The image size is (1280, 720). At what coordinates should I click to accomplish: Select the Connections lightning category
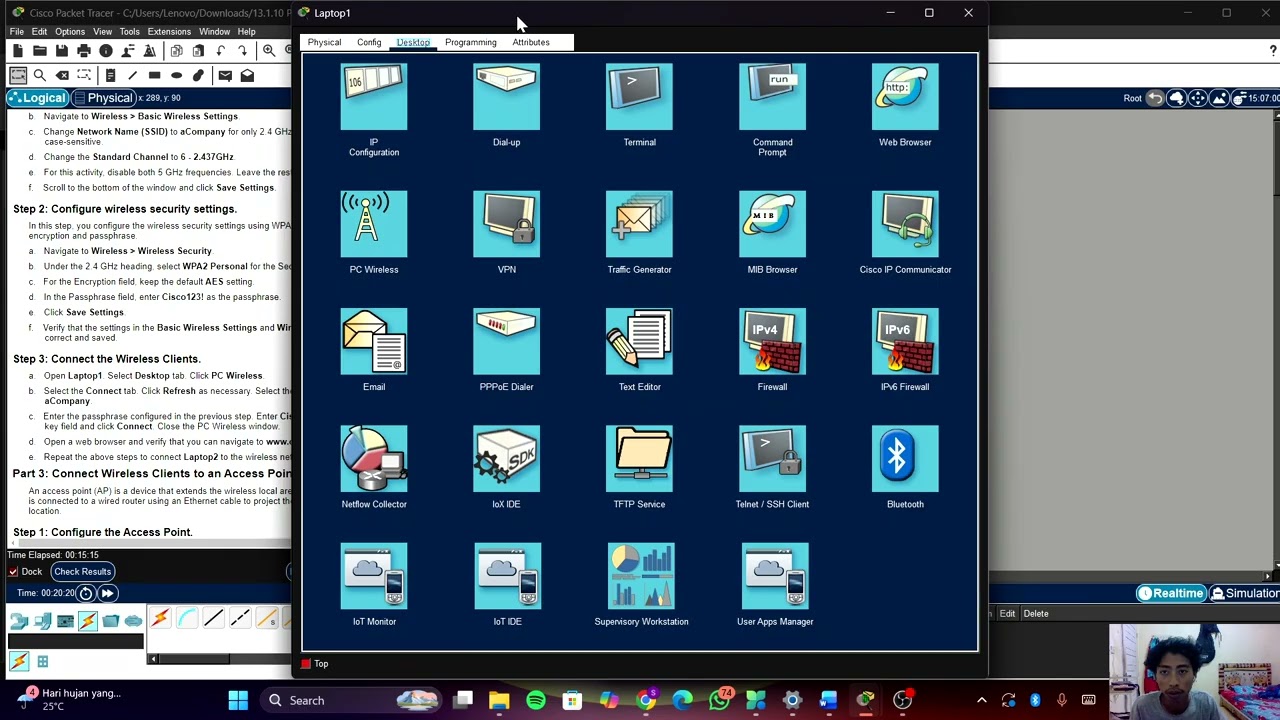(87, 621)
